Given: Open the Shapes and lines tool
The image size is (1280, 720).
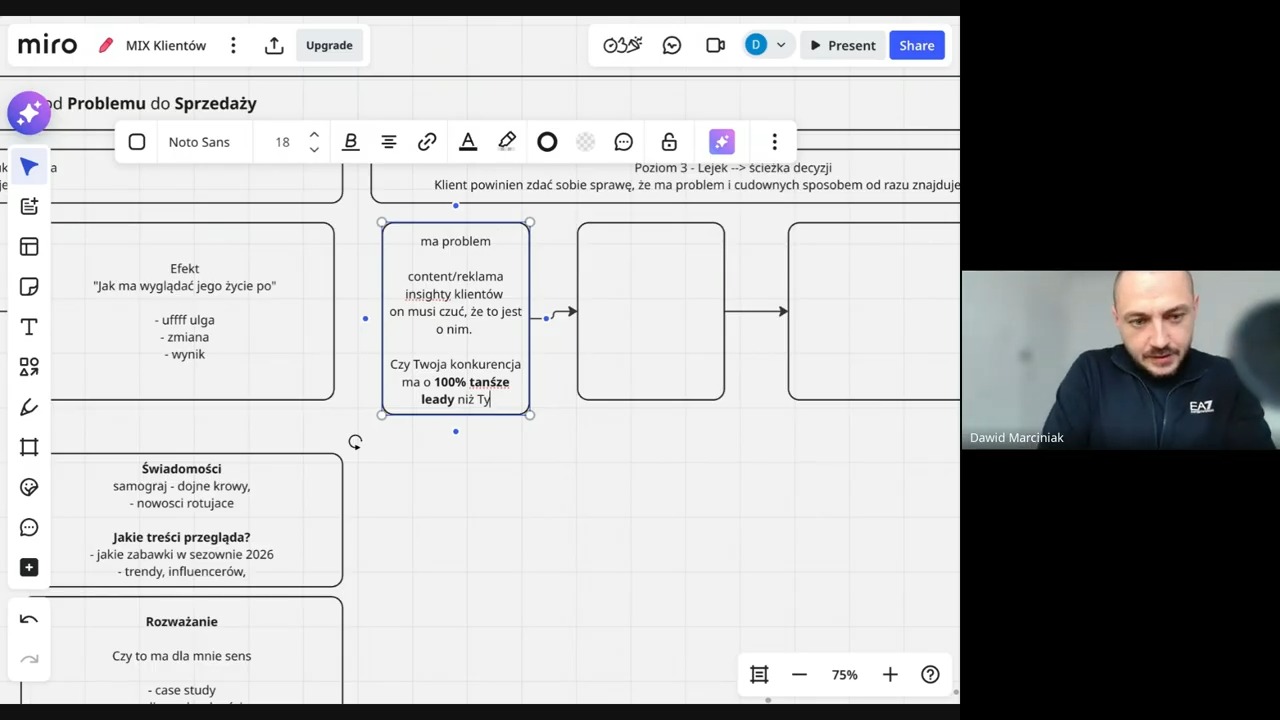Looking at the screenshot, I should [x=29, y=367].
